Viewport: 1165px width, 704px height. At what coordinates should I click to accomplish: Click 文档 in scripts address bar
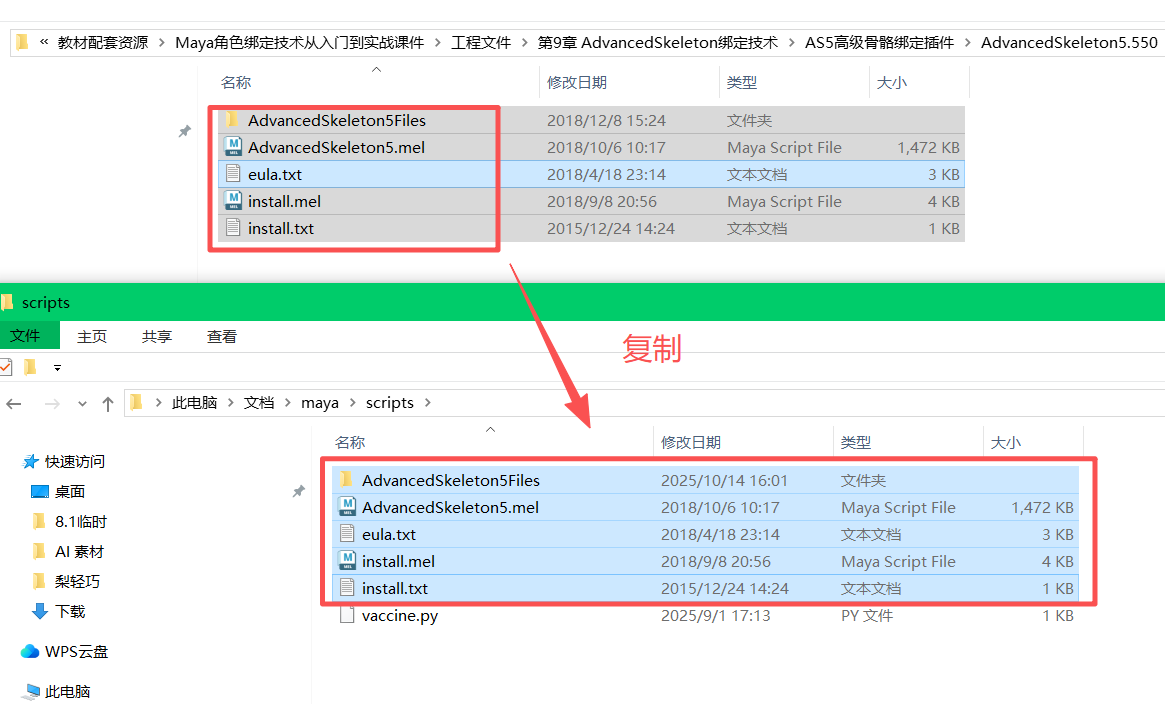[x=259, y=402]
